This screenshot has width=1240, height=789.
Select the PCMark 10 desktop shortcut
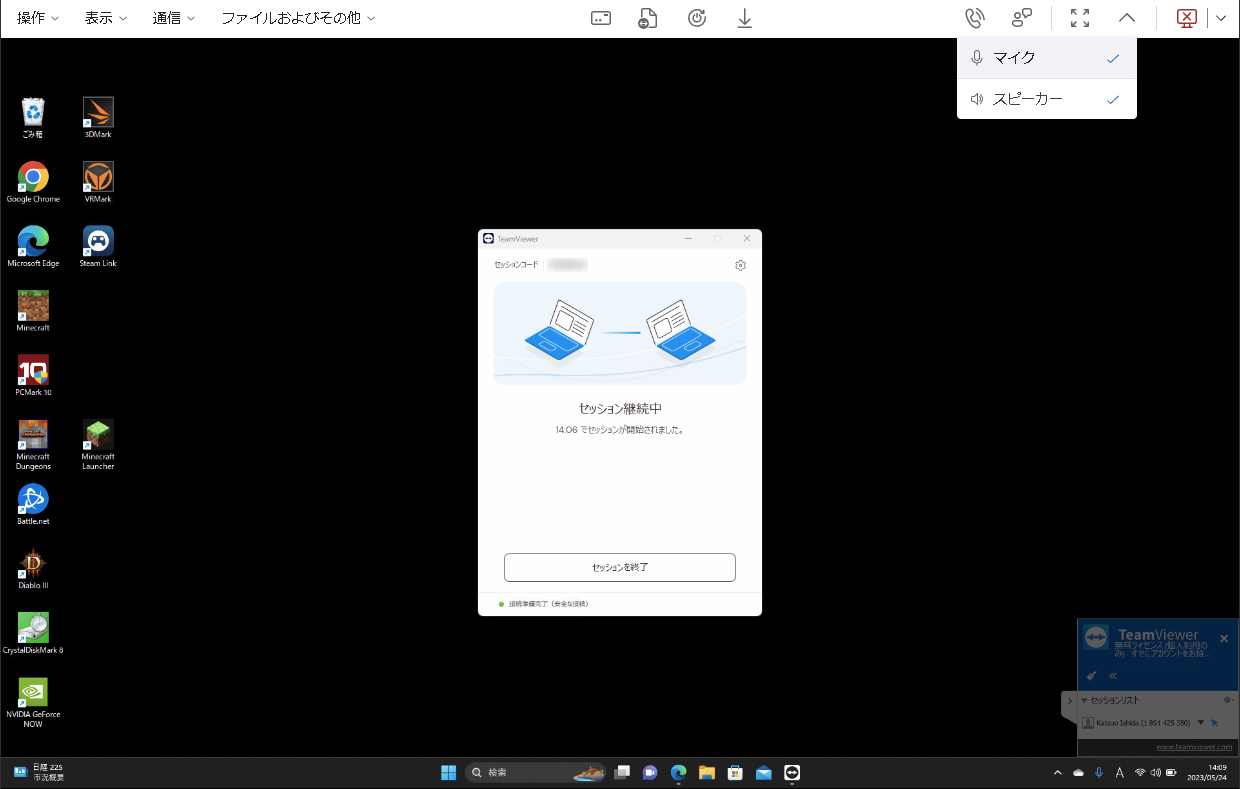pos(33,376)
